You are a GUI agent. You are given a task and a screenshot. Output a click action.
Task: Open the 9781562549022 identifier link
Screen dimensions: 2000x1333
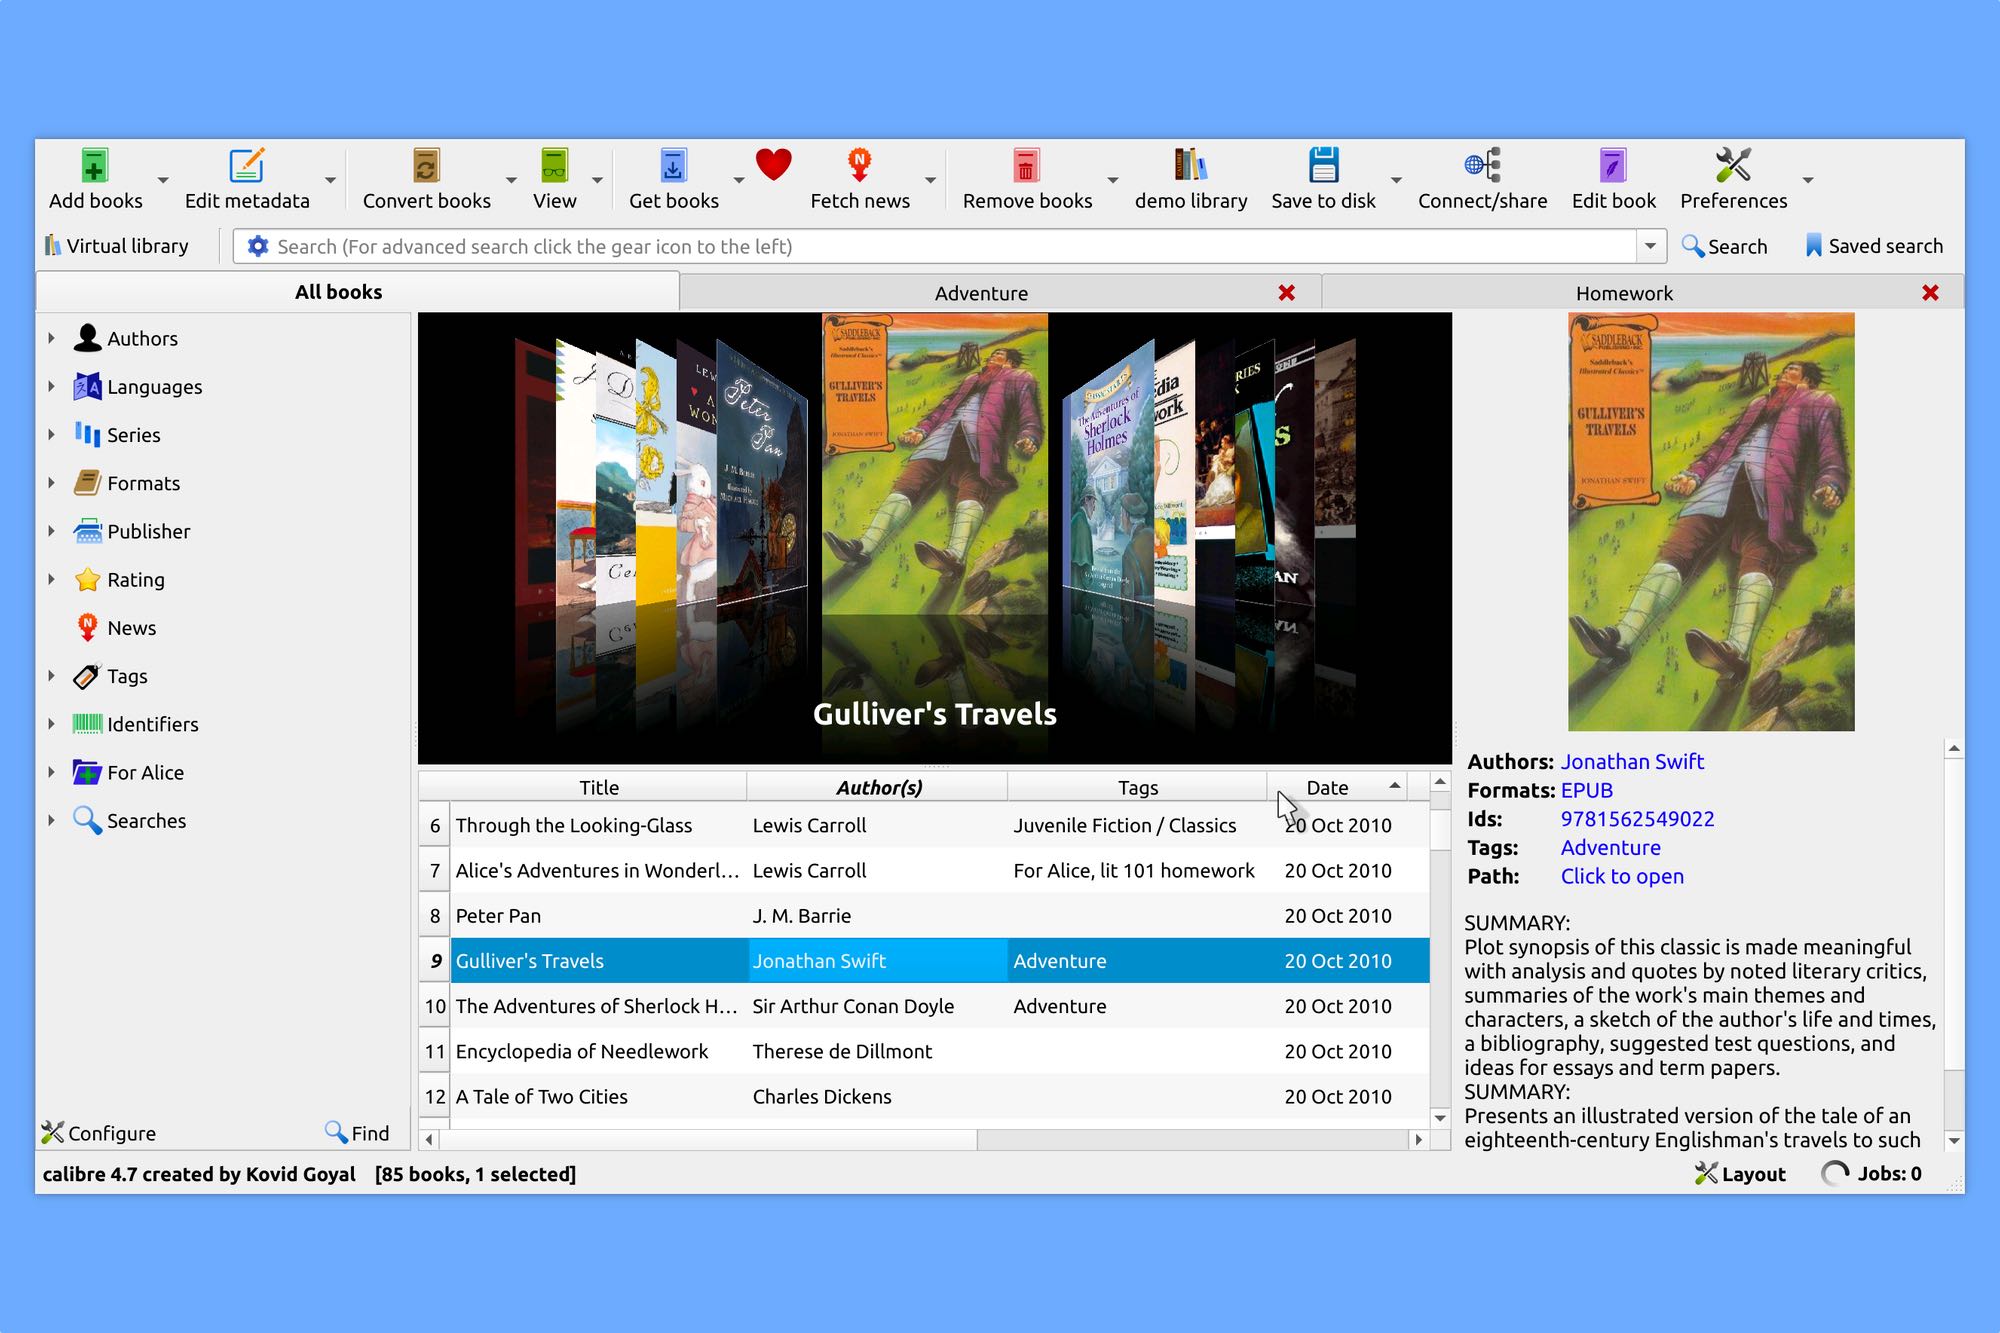pyautogui.click(x=1637, y=819)
